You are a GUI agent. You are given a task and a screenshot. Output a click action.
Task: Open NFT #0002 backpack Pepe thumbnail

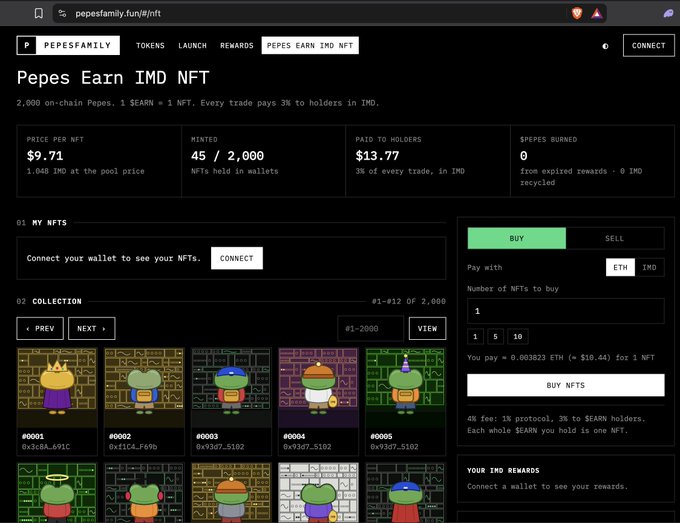[144, 388]
